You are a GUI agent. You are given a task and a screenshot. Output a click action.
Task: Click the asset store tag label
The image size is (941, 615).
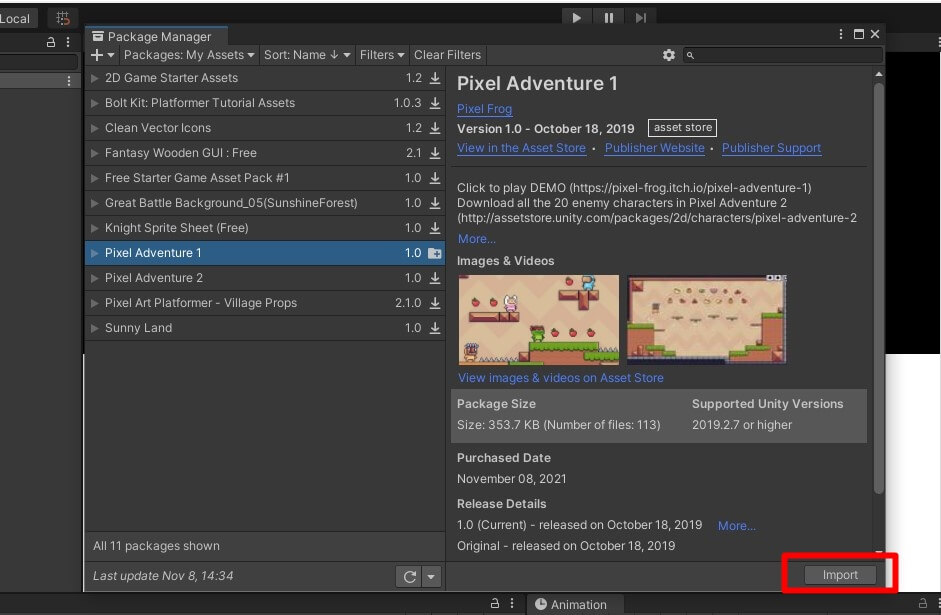click(x=682, y=128)
